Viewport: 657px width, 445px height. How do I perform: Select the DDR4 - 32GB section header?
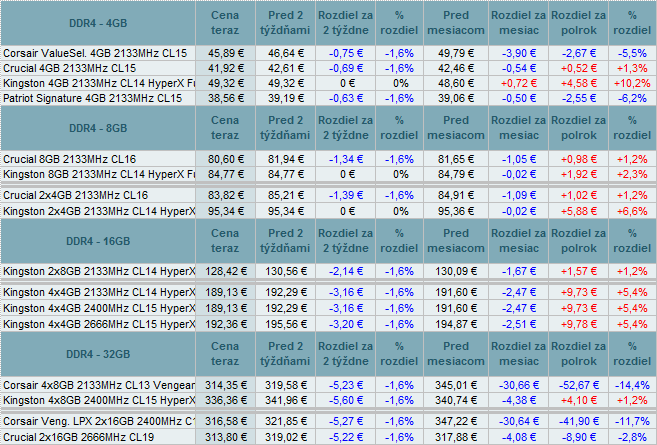pyautogui.click(x=98, y=354)
